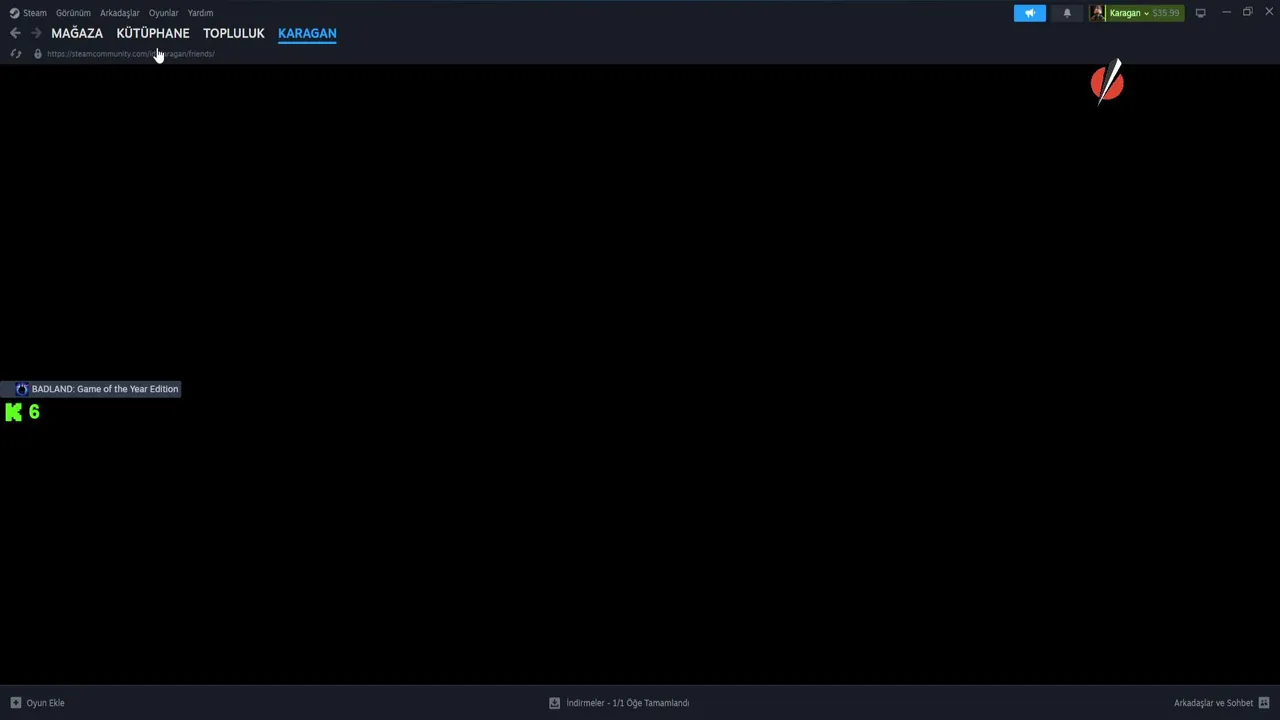Viewport: 1280px width, 720px height.
Task: Open the Arkadaşlar menu
Action: tap(120, 13)
